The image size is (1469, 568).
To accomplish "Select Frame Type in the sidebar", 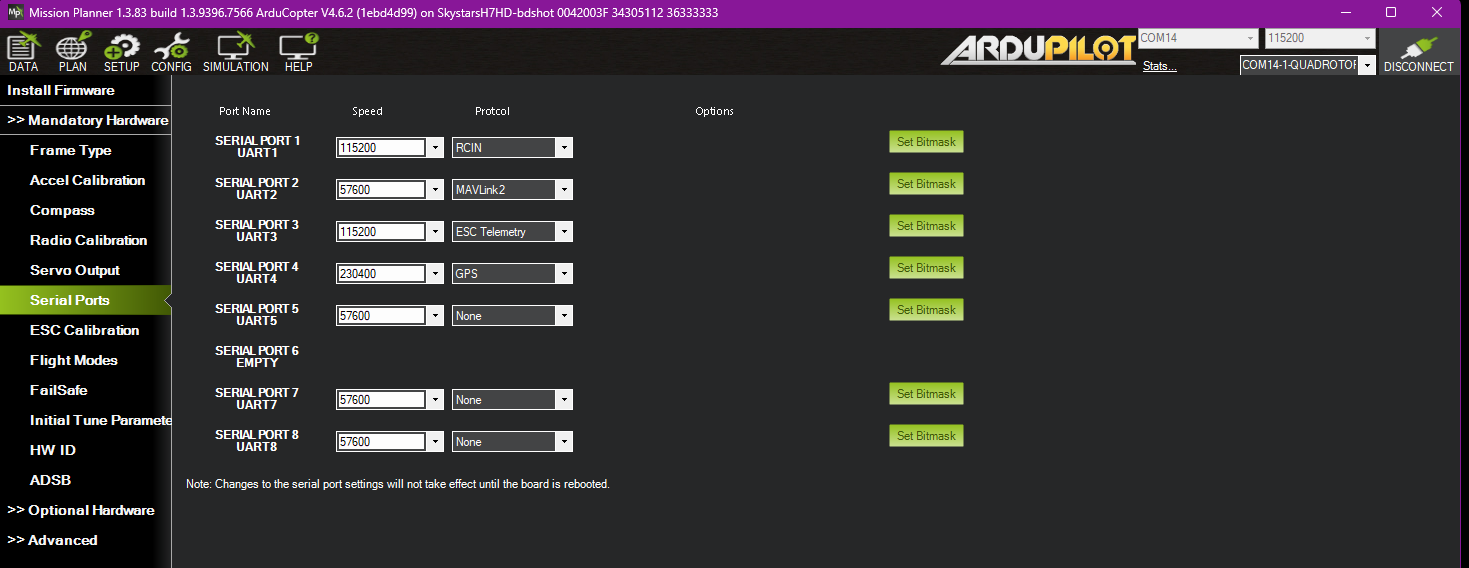I will (x=70, y=150).
